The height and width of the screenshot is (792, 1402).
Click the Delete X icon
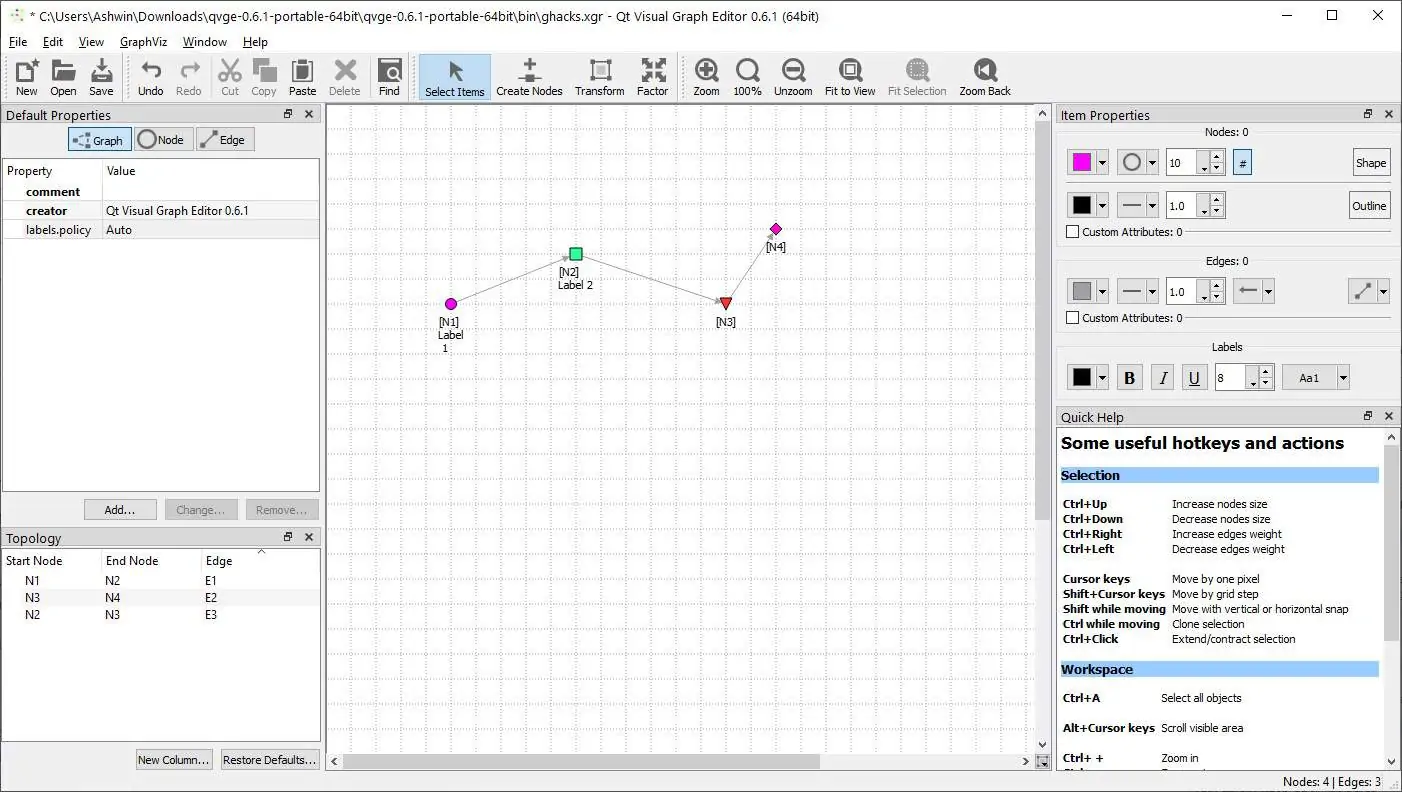click(344, 77)
